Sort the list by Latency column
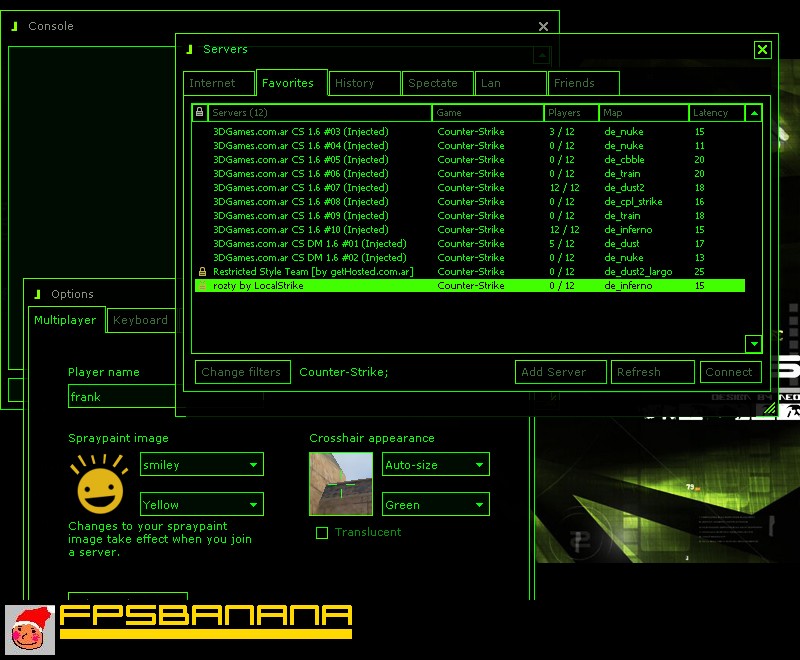 [x=716, y=113]
